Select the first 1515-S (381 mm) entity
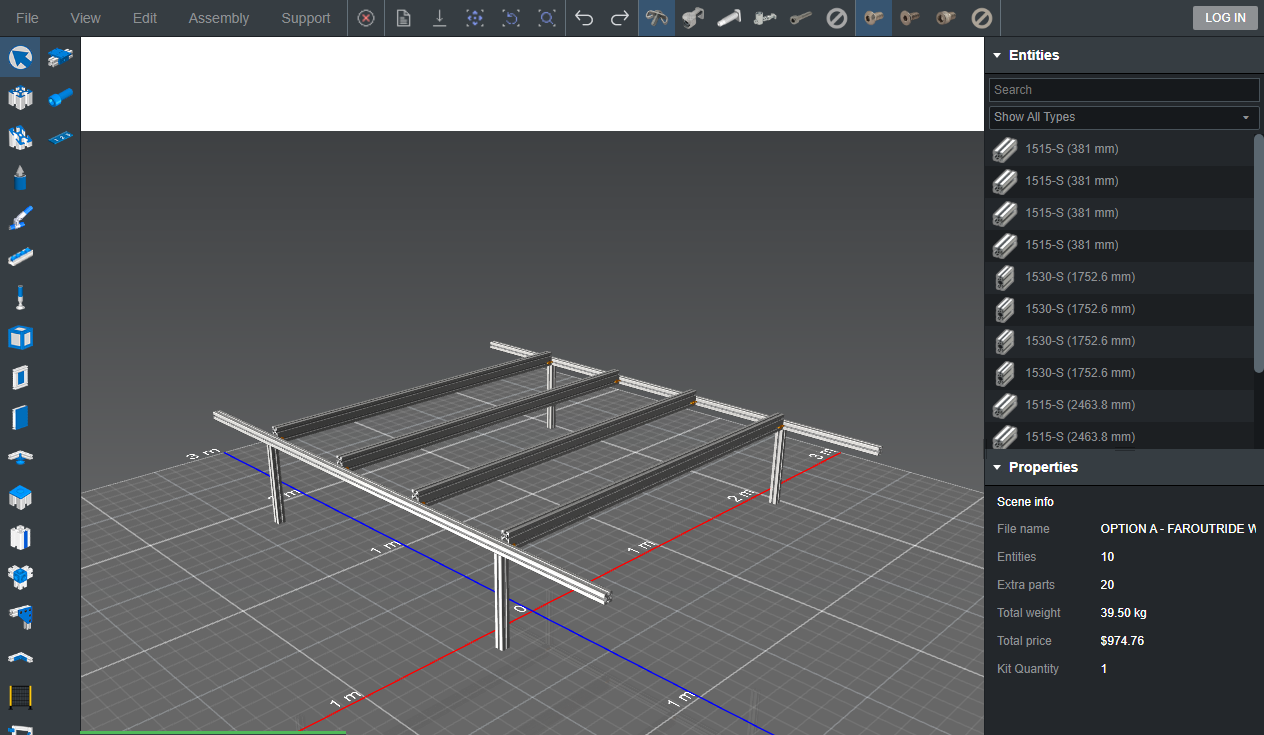1264x735 pixels. click(1119, 149)
